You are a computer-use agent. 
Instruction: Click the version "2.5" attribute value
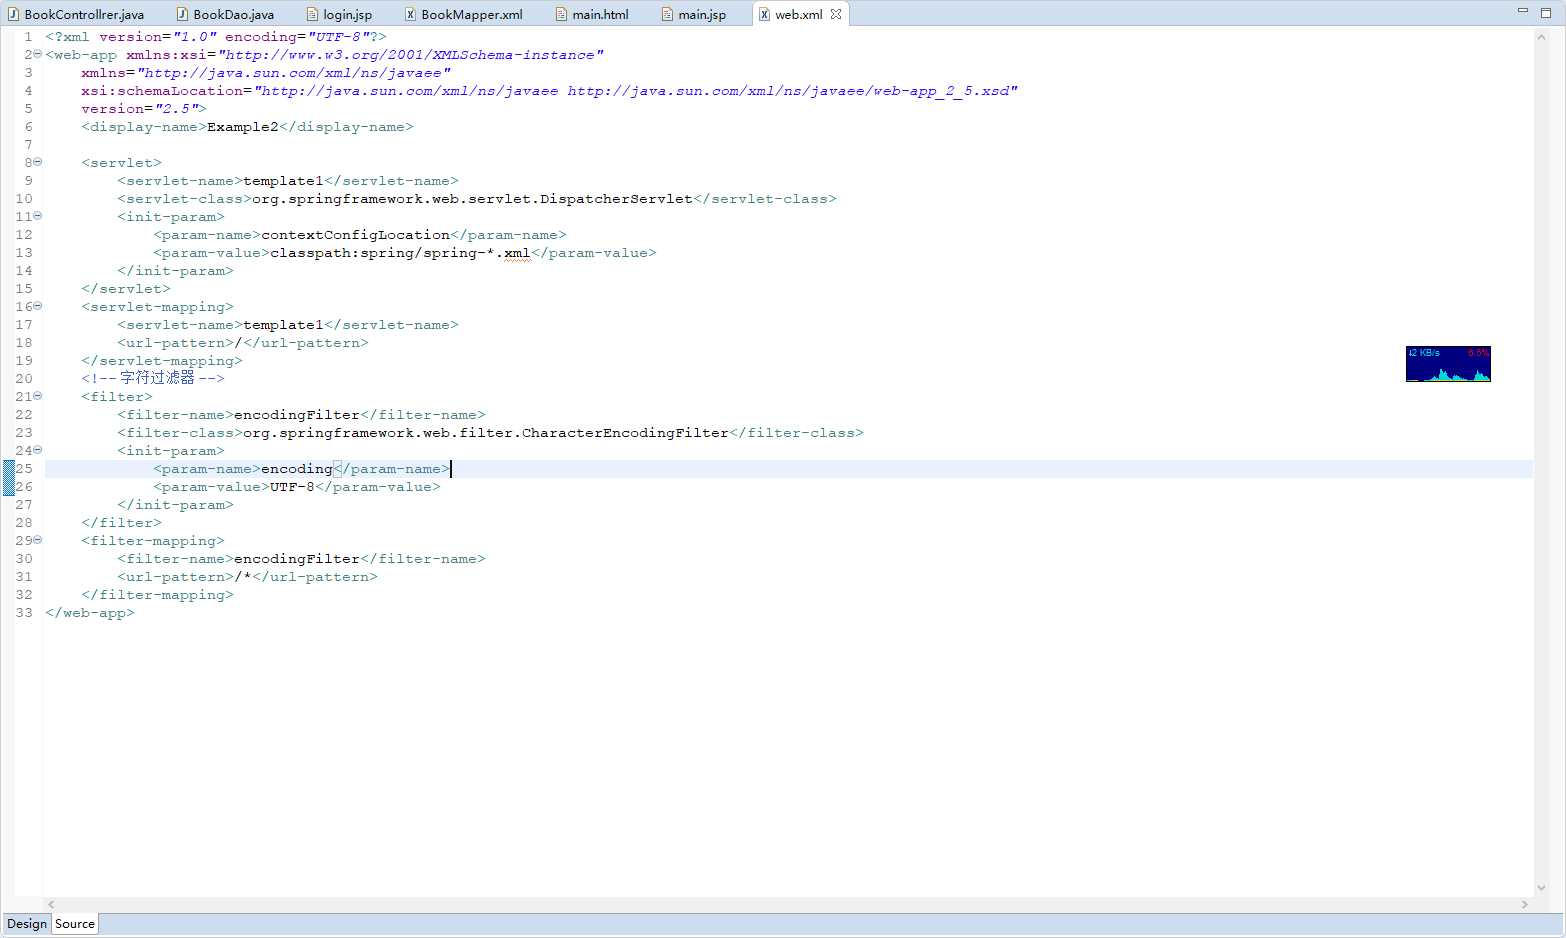tap(176, 109)
